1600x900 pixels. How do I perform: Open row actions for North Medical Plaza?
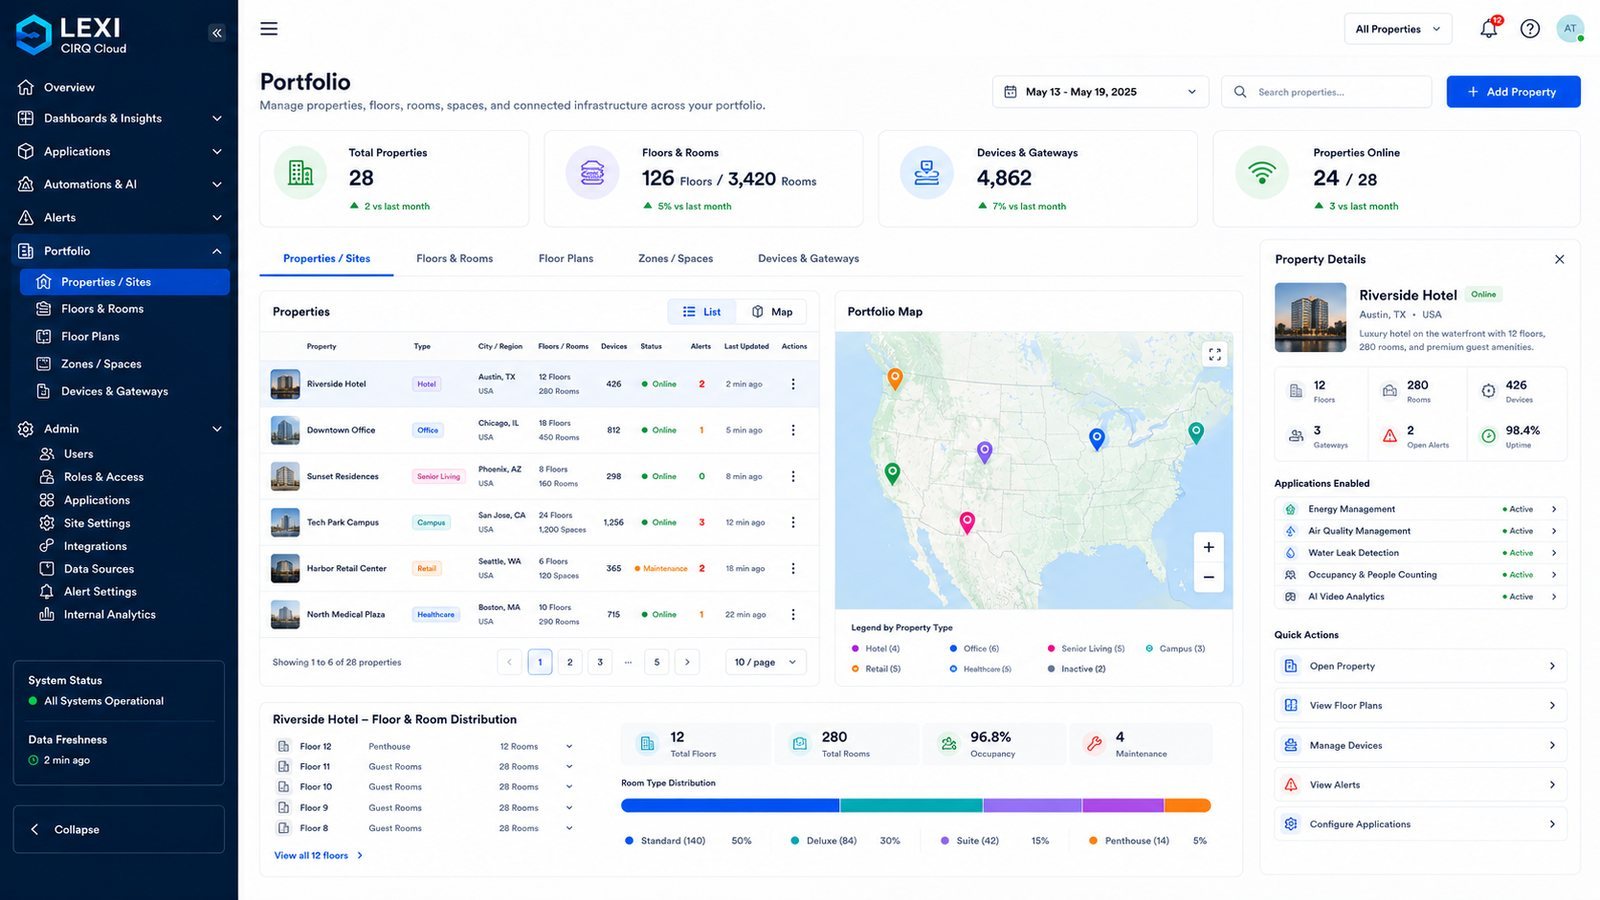pos(793,614)
